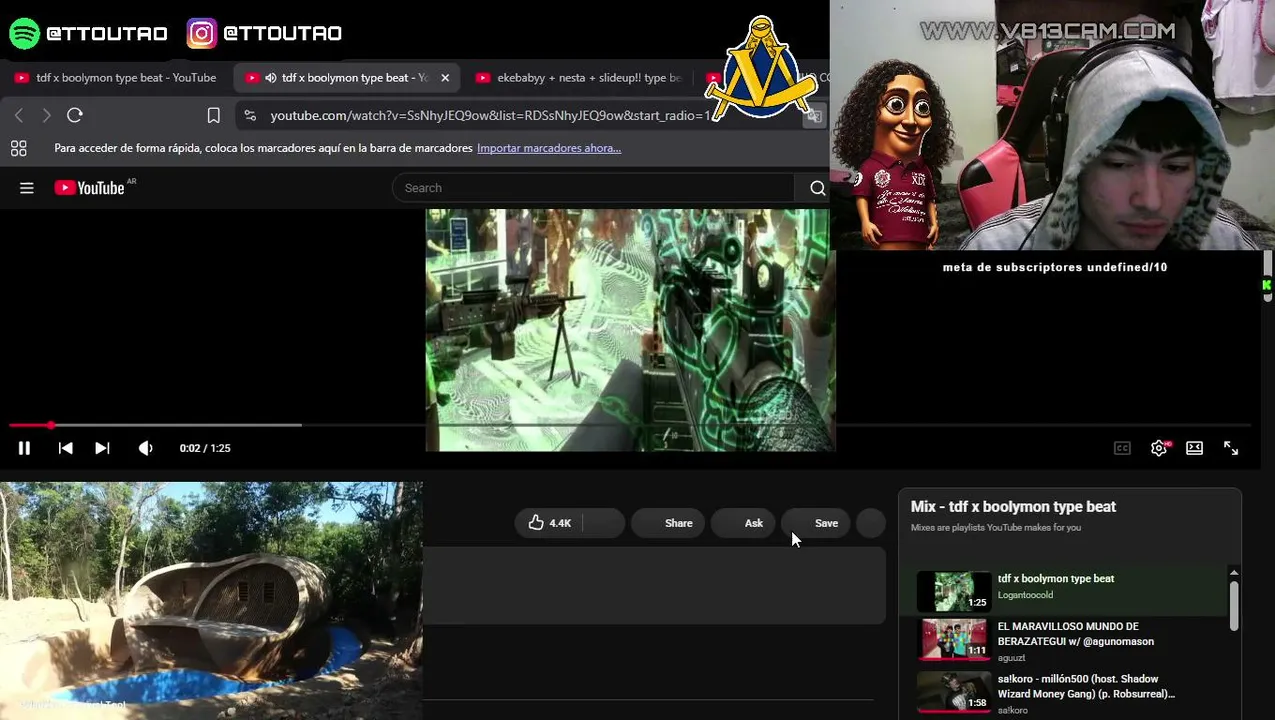Click the Ask button
The image size is (1275, 720).
click(744, 523)
